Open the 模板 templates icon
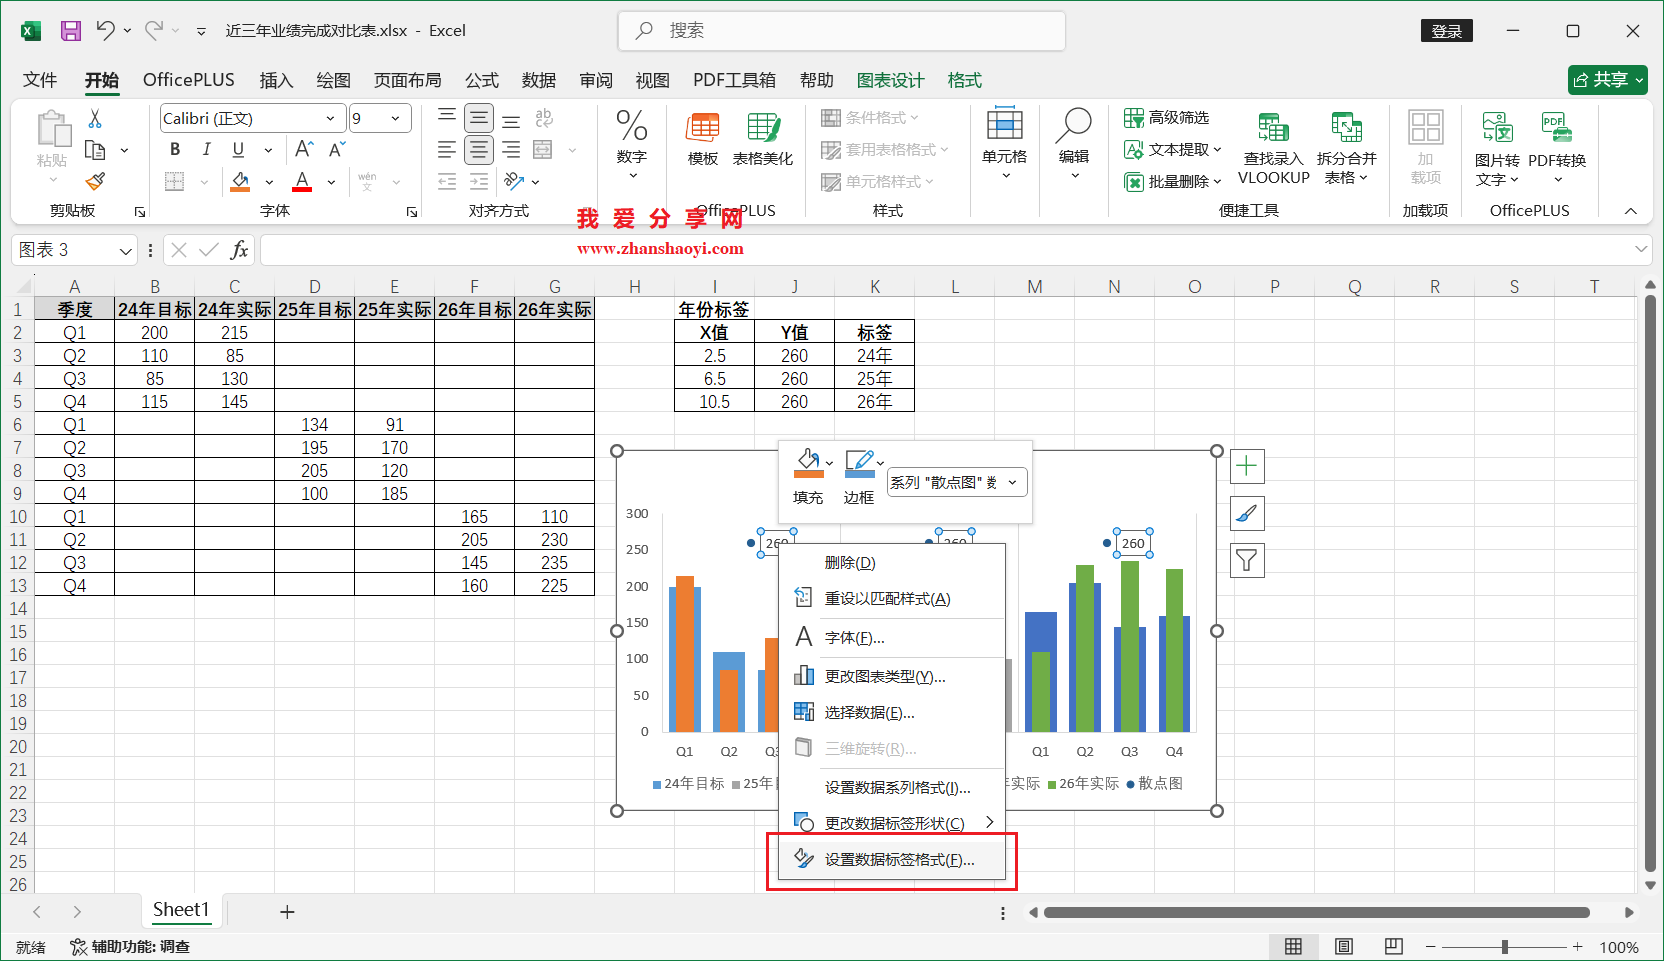This screenshot has height=961, width=1664. click(703, 128)
